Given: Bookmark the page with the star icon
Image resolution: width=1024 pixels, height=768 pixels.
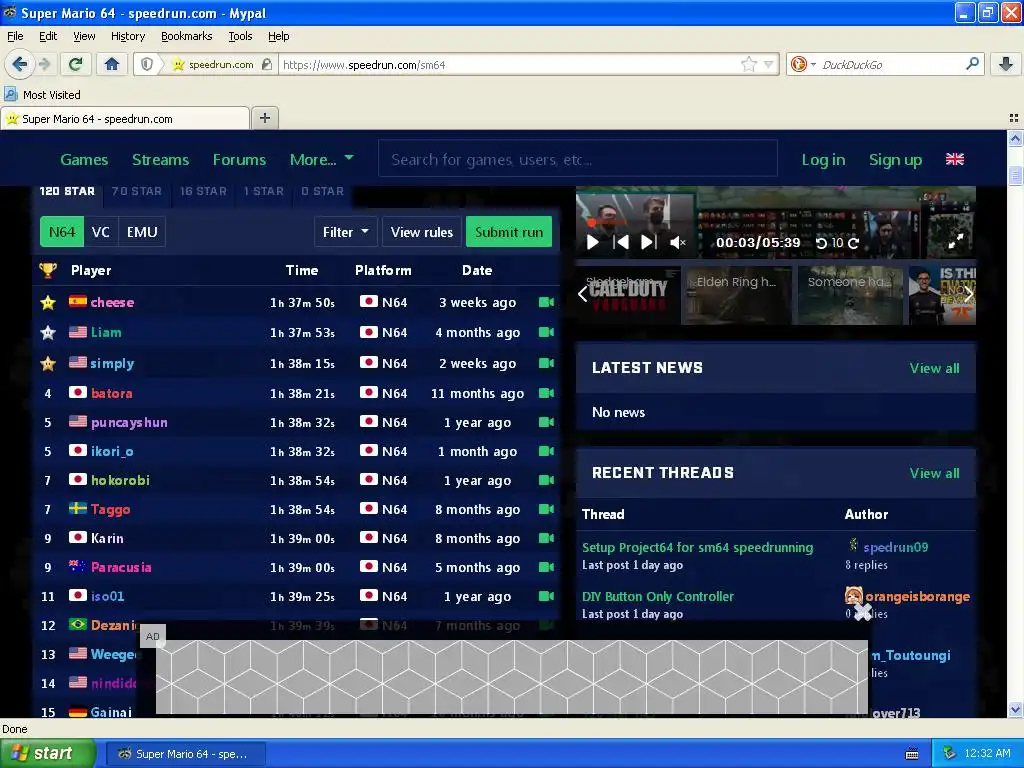Looking at the screenshot, I should [x=748, y=64].
